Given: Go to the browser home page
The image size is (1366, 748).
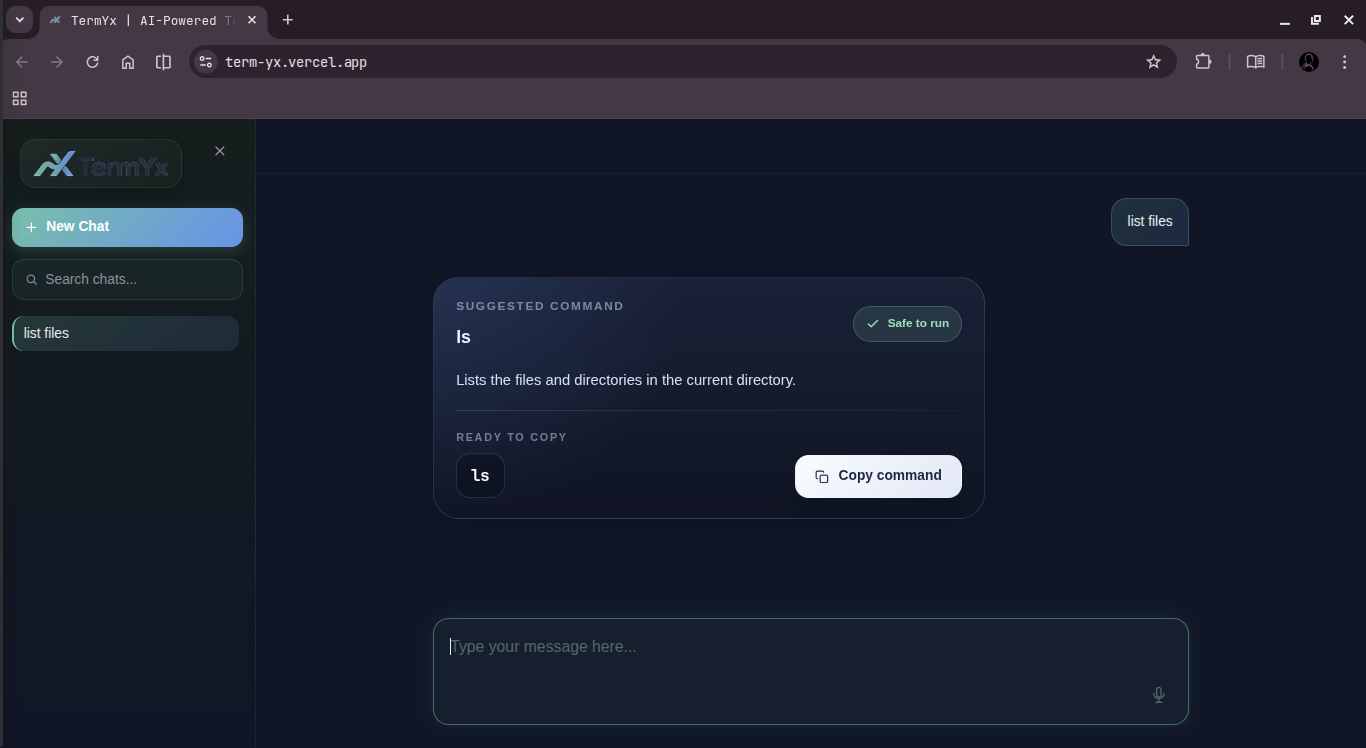Looking at the screenshot, I should pos(128,62).
